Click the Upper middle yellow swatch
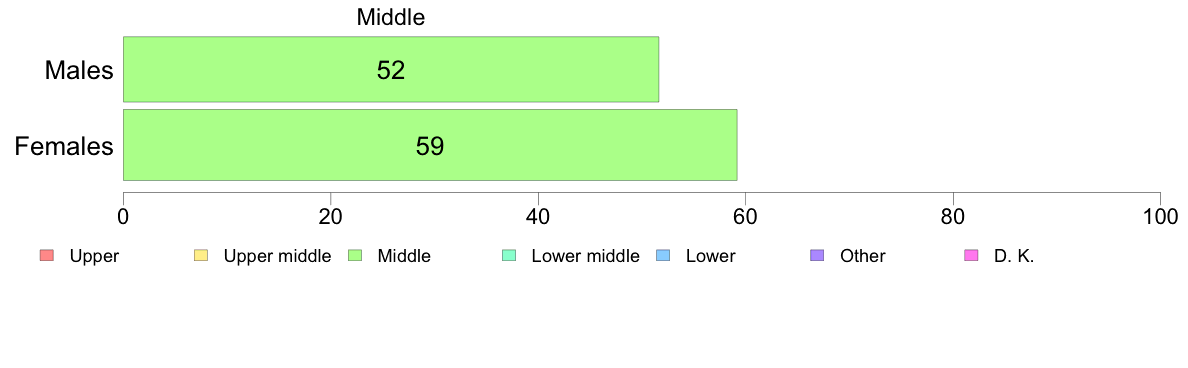This screenshot has width=1188, height=368. click(201, 256)
